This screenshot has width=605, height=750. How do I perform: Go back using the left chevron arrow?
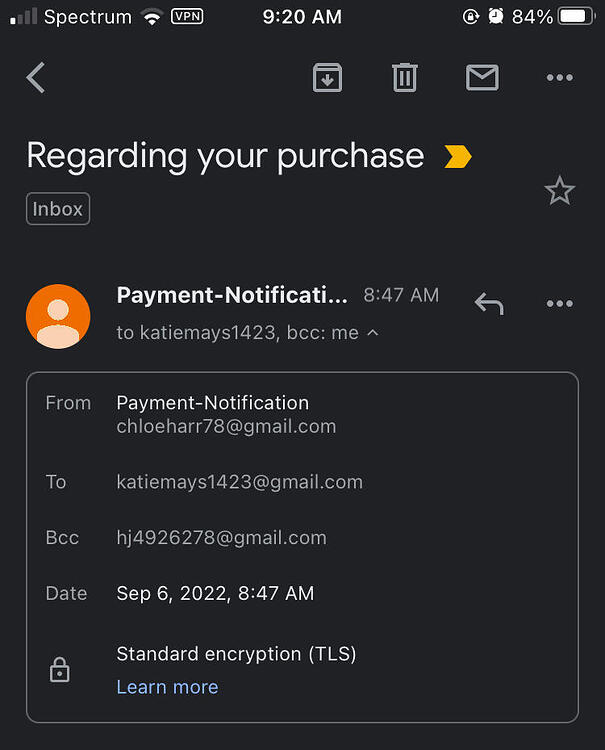pos(36,77)
